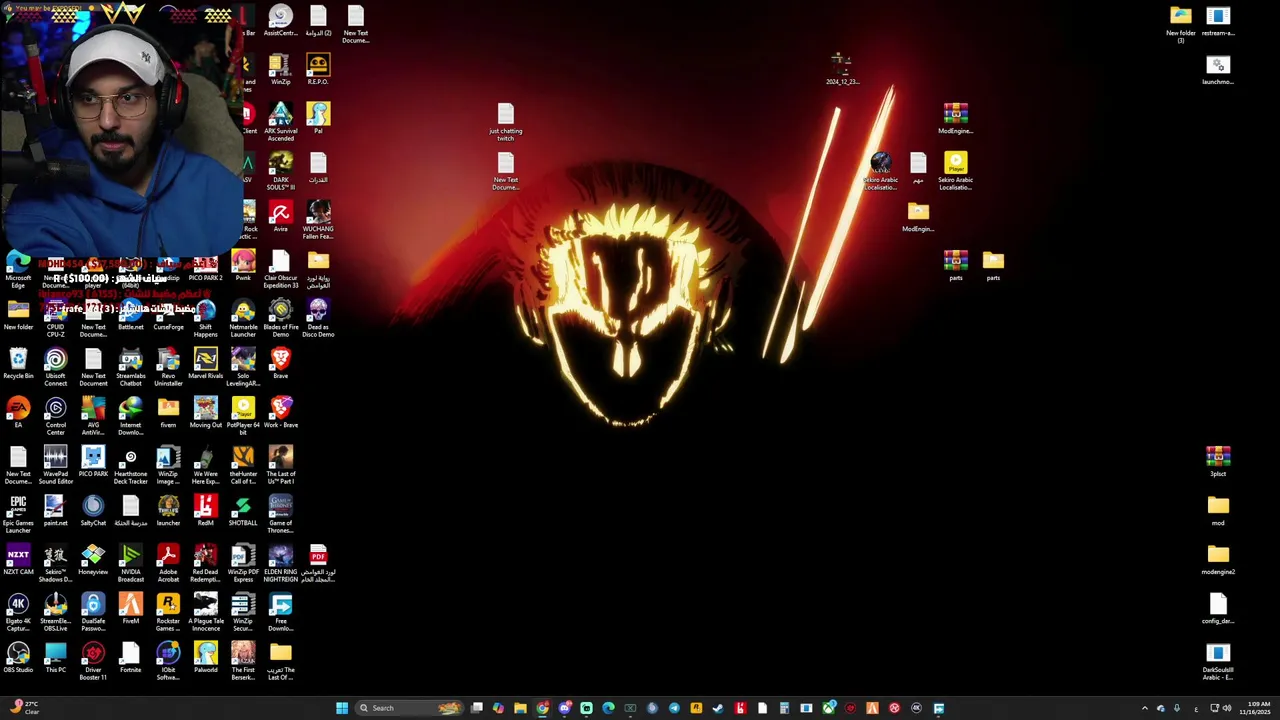
Task: Click the DualSafe Password icon
Action: coord(93,612)
